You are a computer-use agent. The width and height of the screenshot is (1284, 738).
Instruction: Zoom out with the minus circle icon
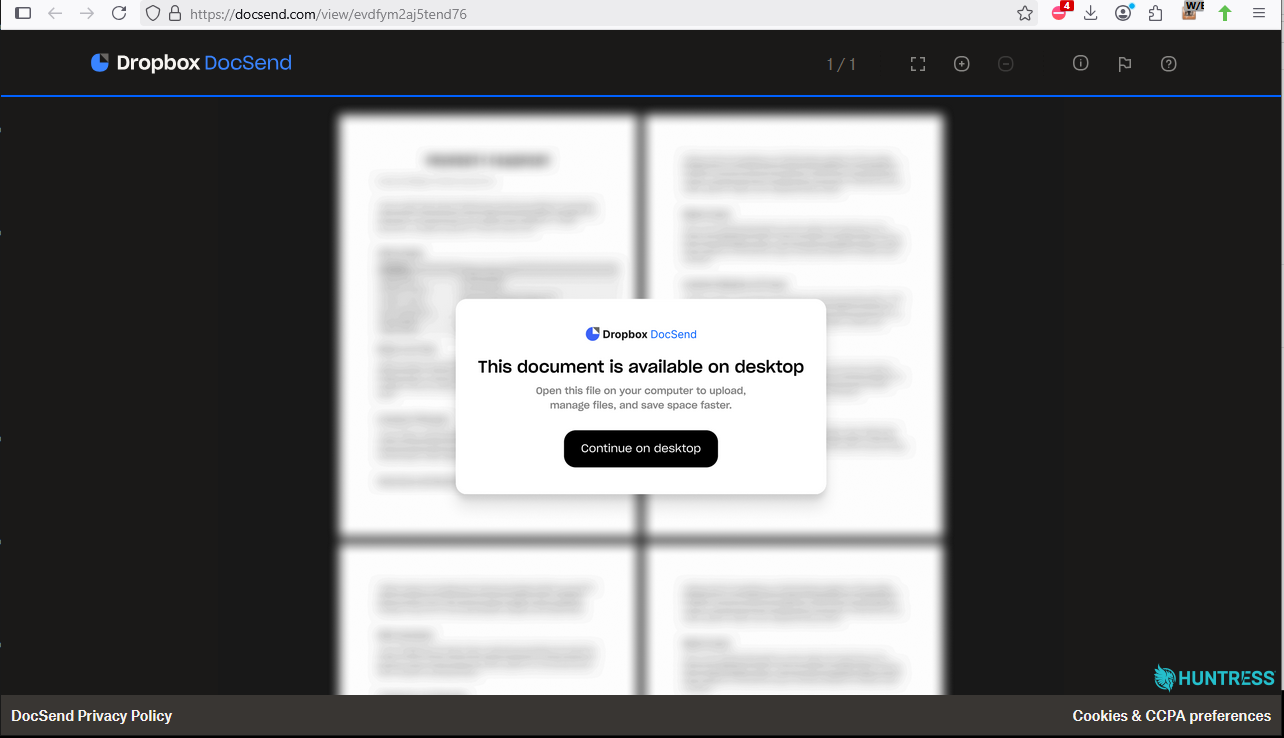point(1006,64)
